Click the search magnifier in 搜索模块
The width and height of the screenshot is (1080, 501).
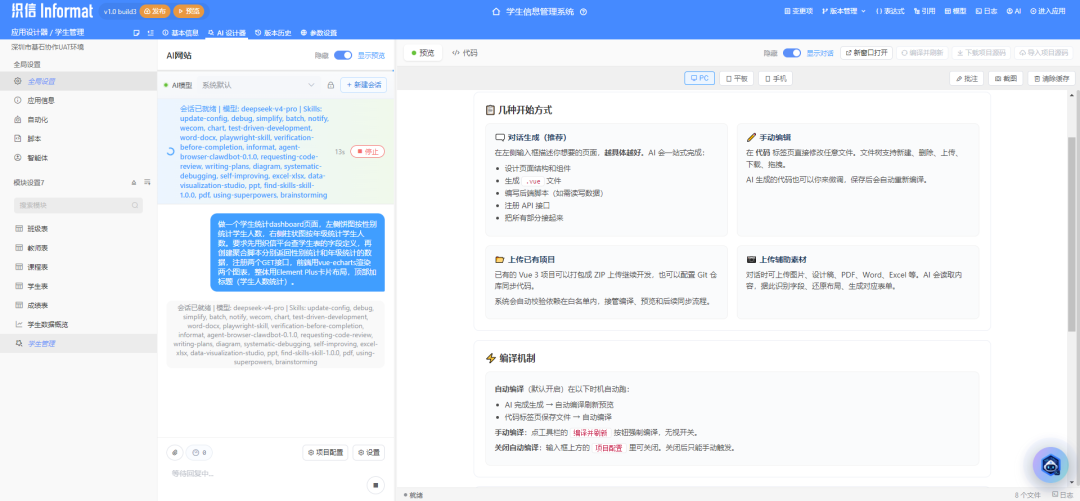click(x=135, y=205)
